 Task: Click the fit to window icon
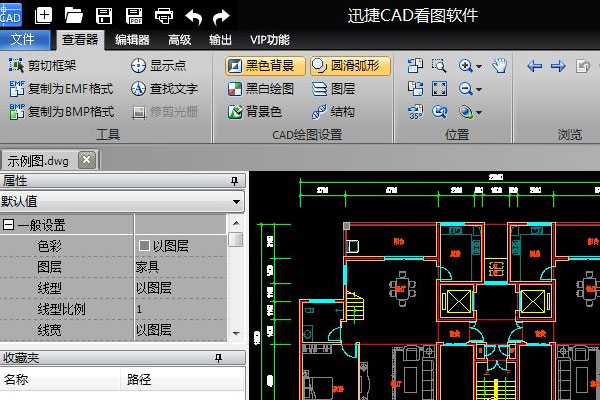[439, 89]
